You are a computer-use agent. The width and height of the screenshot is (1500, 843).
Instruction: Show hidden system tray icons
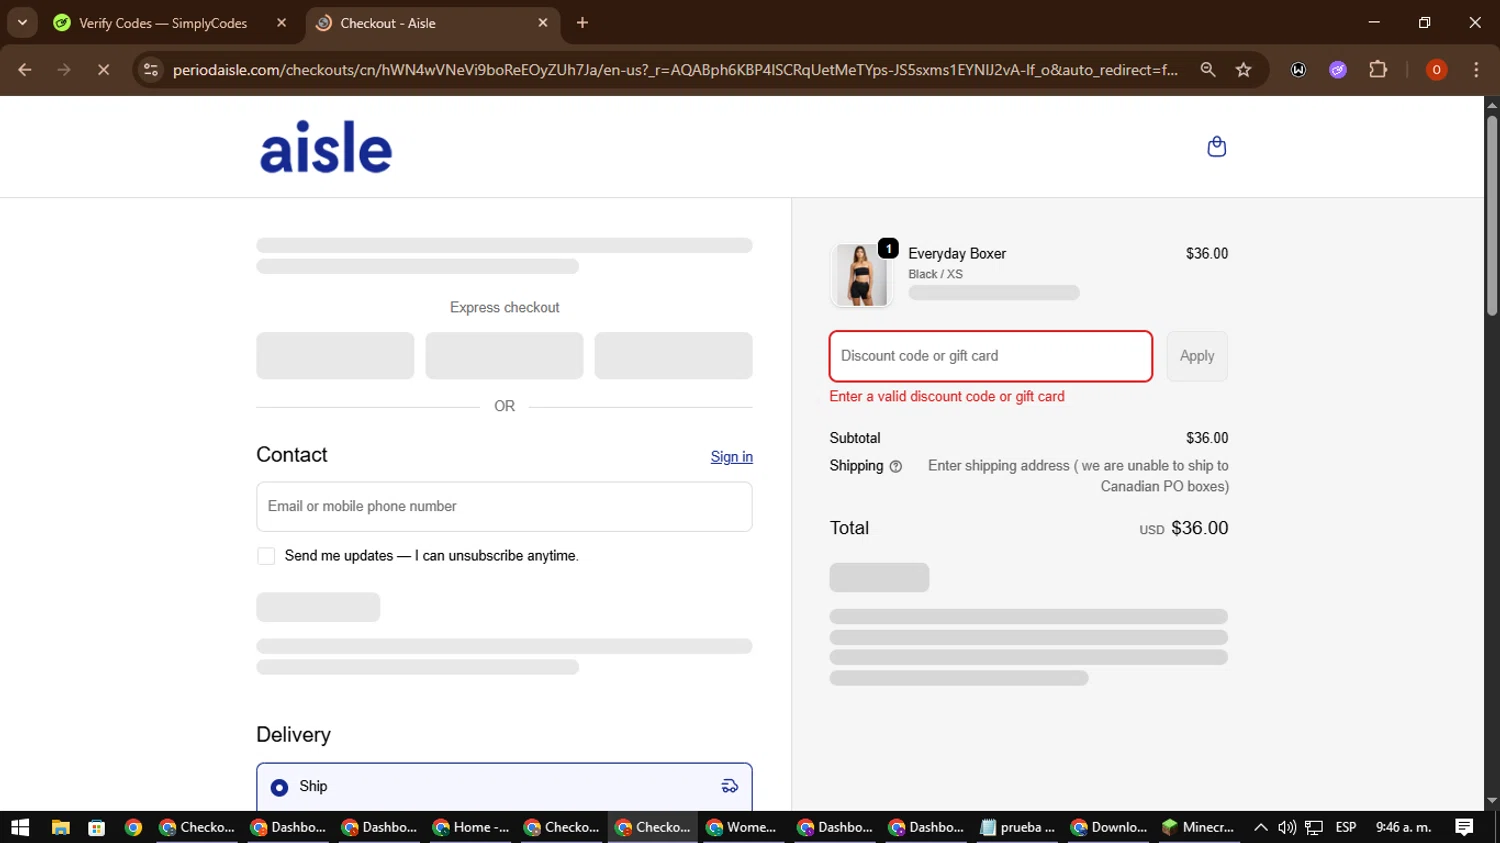1261,827
